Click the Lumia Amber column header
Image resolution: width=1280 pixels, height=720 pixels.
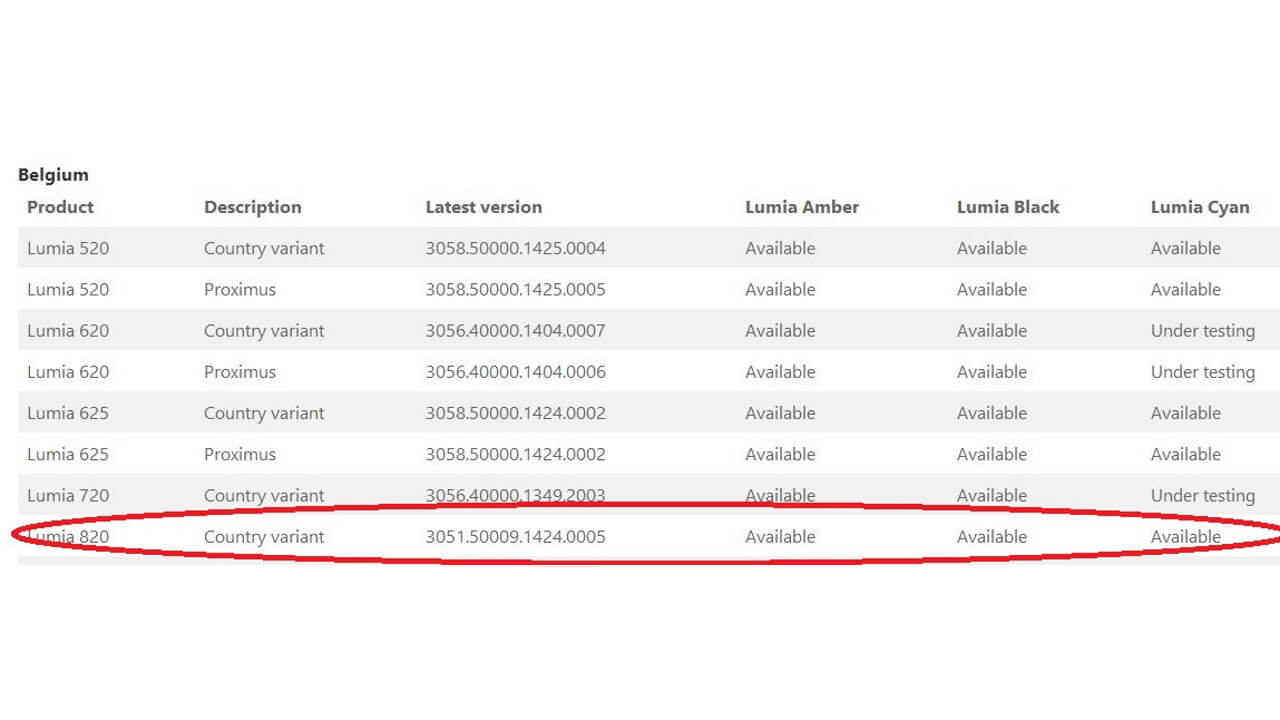[x=801, y=207]
